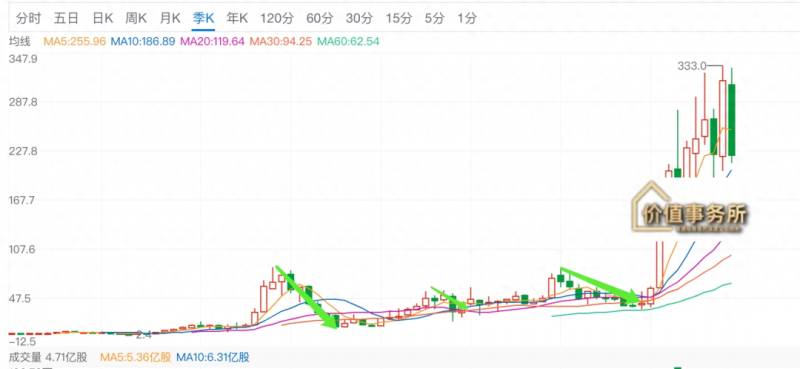Click the 333.0 high price marker
The width and height of the screenshot is (800, 369).
pos(692,66)
